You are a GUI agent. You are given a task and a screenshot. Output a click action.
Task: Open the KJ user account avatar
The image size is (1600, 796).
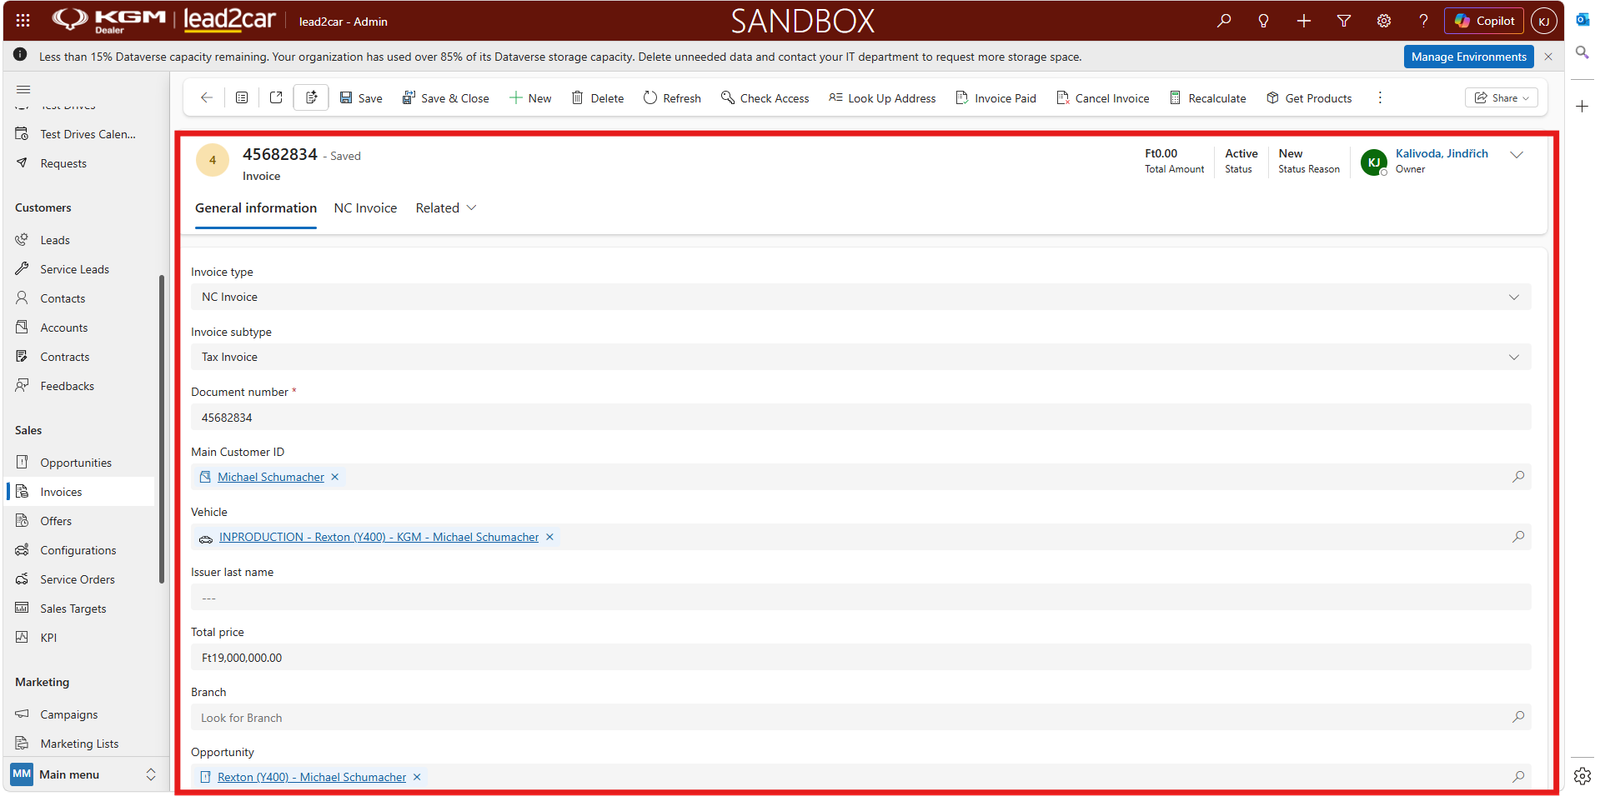(1544, 20)
